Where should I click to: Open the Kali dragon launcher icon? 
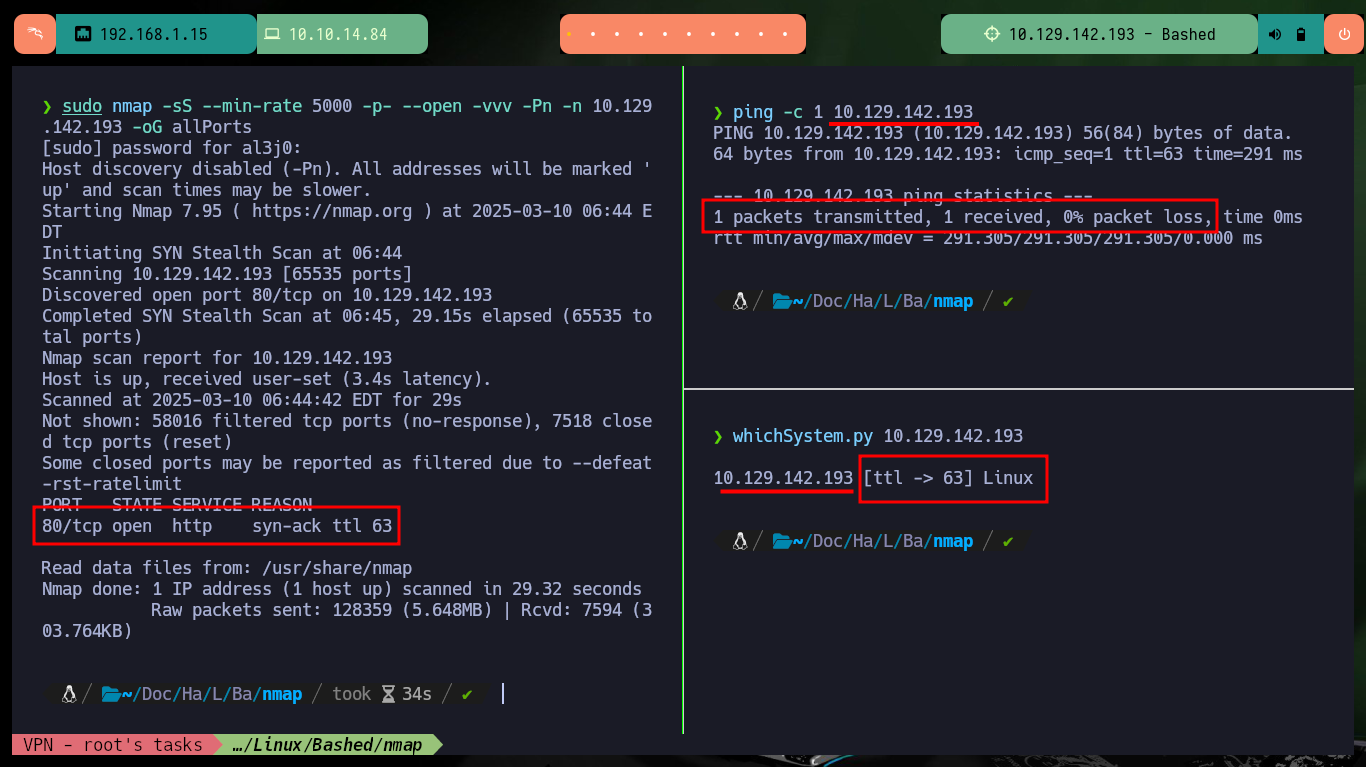click(35, 34)
